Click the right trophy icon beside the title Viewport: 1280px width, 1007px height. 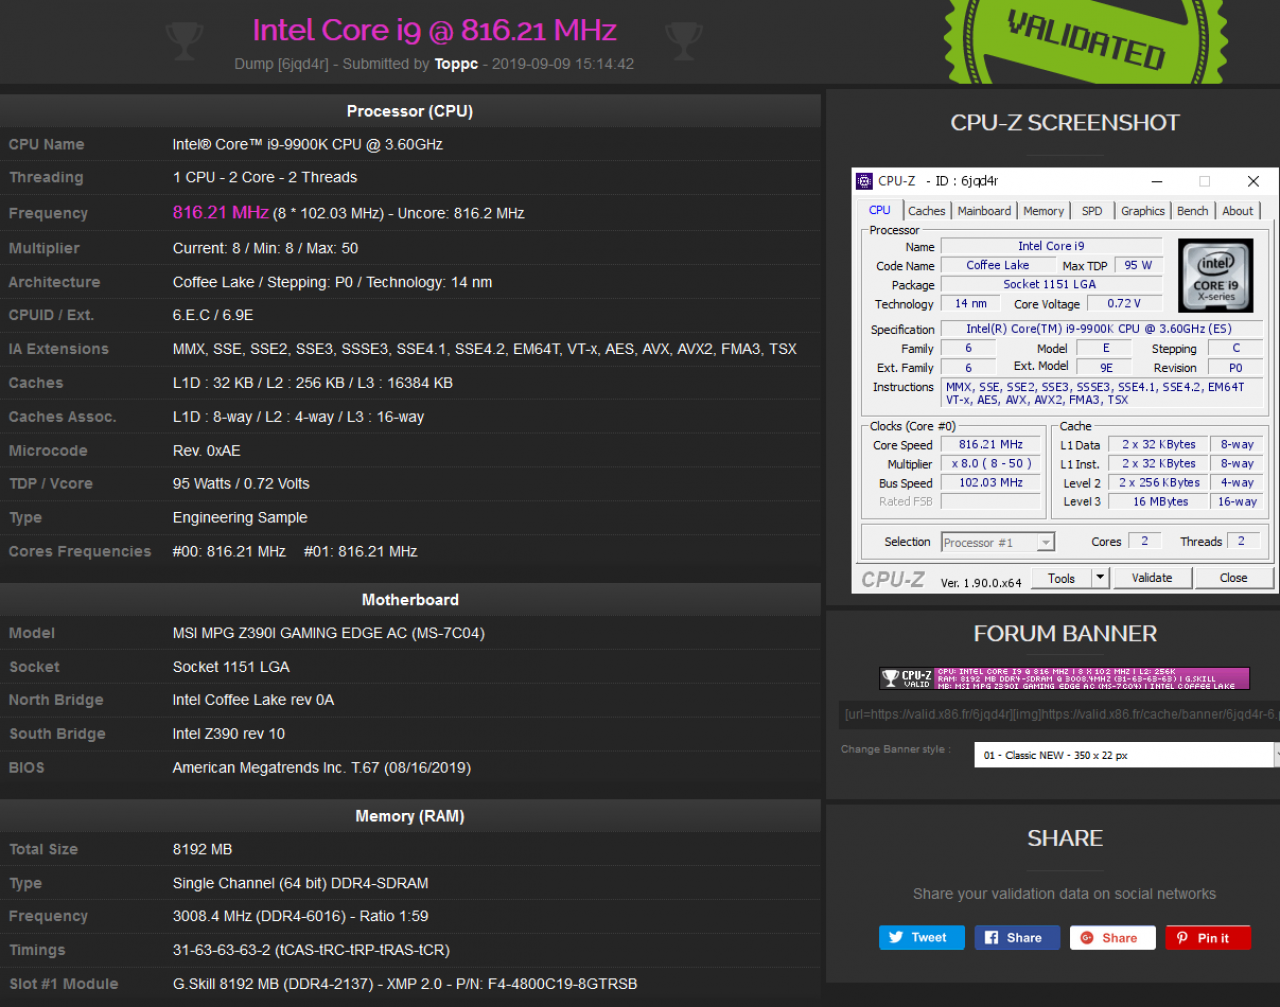683,41
